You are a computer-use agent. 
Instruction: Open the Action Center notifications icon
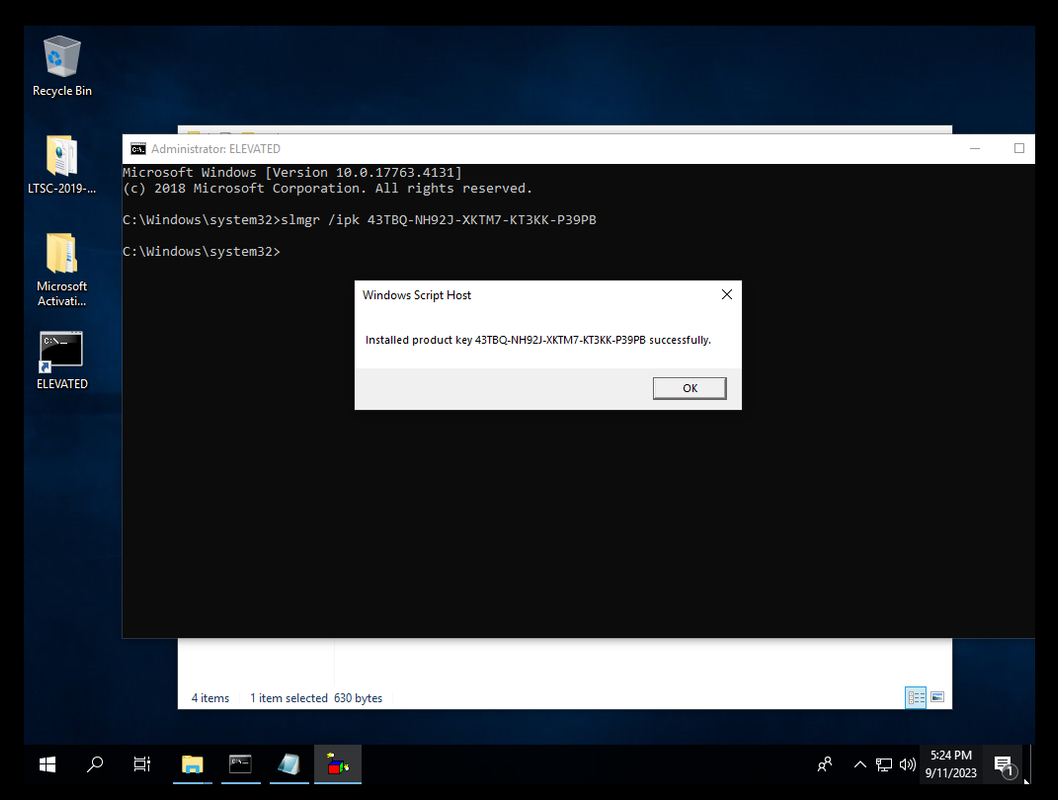tap(1005, 766)
